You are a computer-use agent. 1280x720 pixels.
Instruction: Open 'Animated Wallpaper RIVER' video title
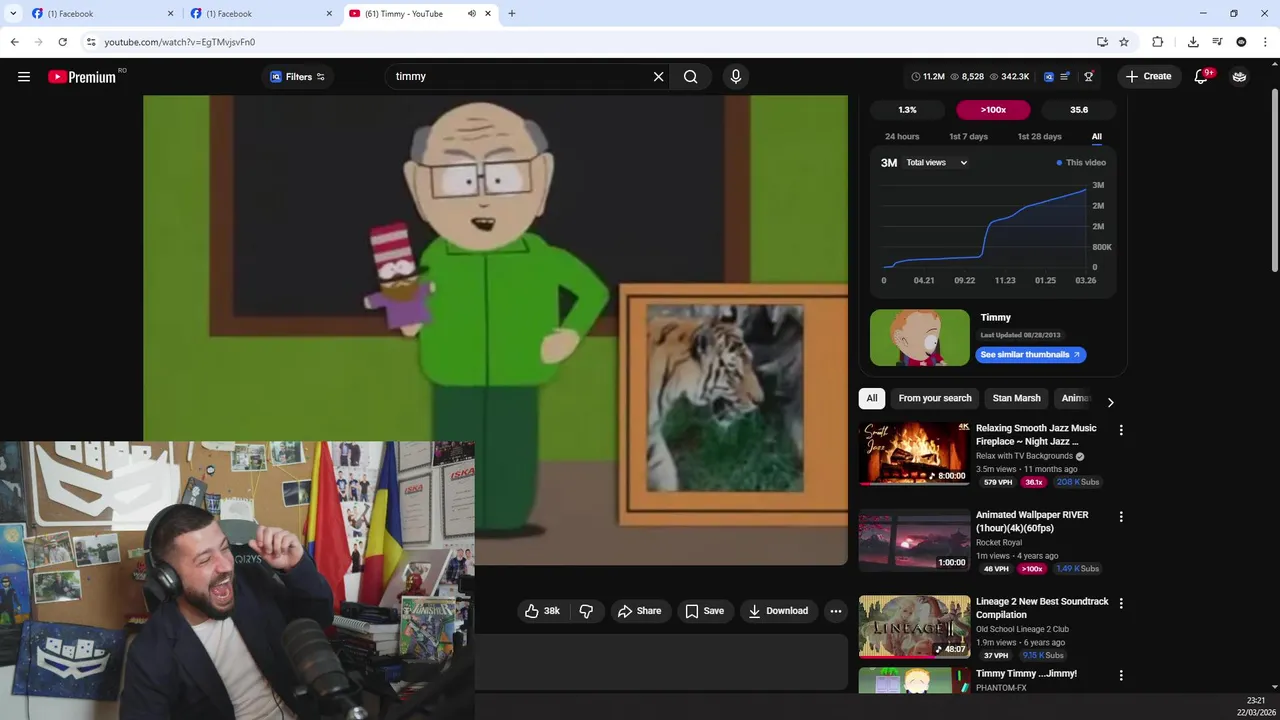pos(1032,521)
